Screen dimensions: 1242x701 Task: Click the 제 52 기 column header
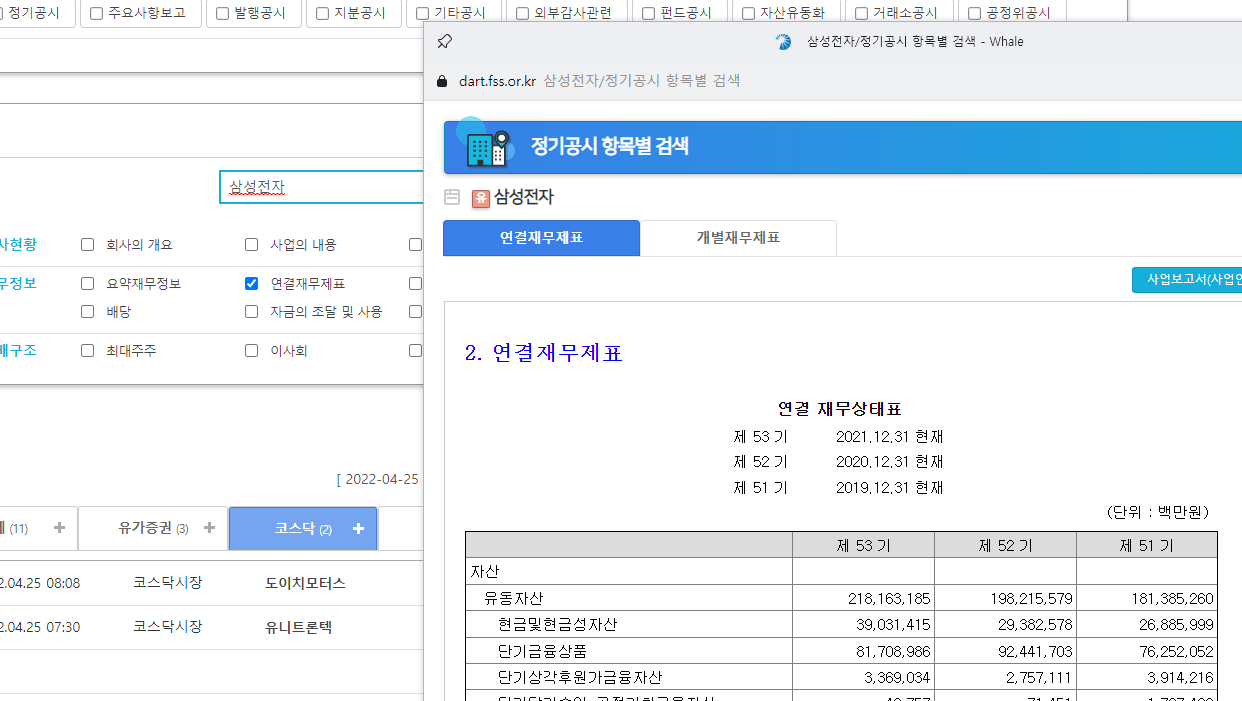click(x=1005, y=546)
